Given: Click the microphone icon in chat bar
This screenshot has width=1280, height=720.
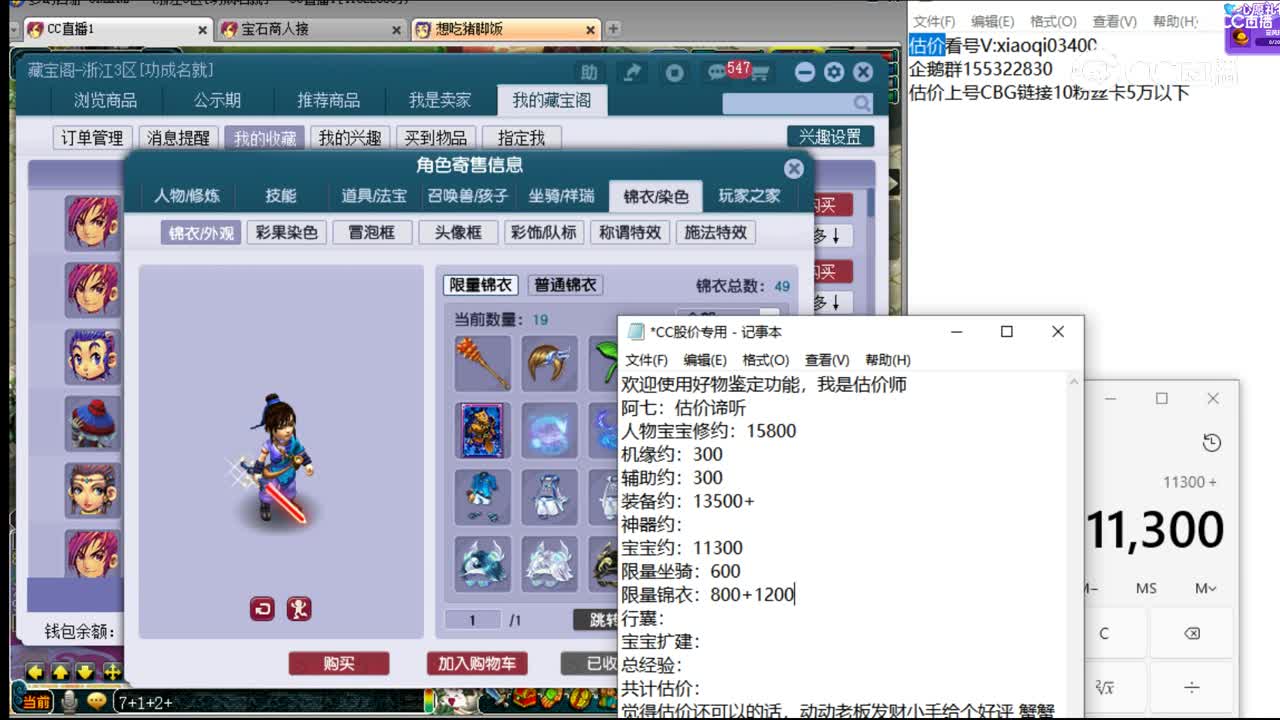Looking at the screenshot, I should point(69,701).
